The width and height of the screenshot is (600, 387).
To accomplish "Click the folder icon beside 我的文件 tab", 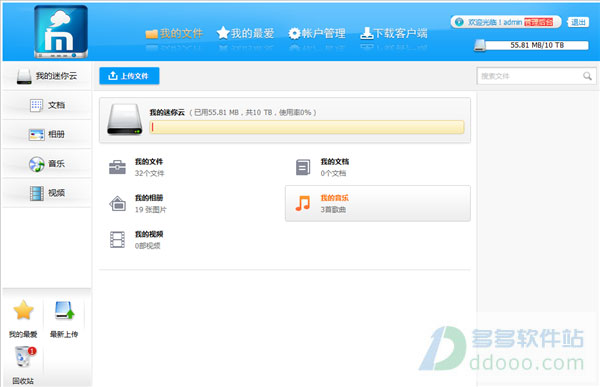I will click(152, 34).
